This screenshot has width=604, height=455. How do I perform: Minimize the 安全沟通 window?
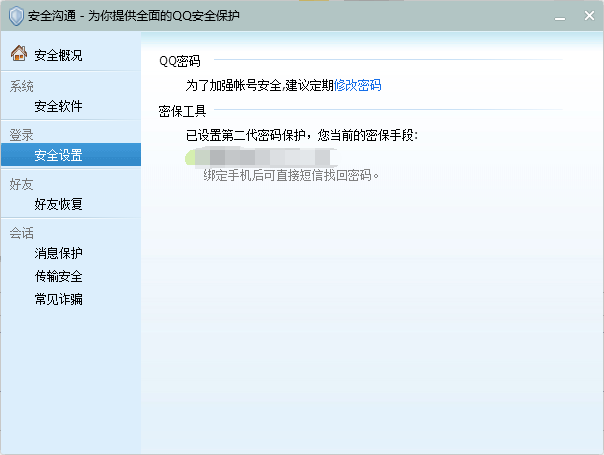pos(560,18)
